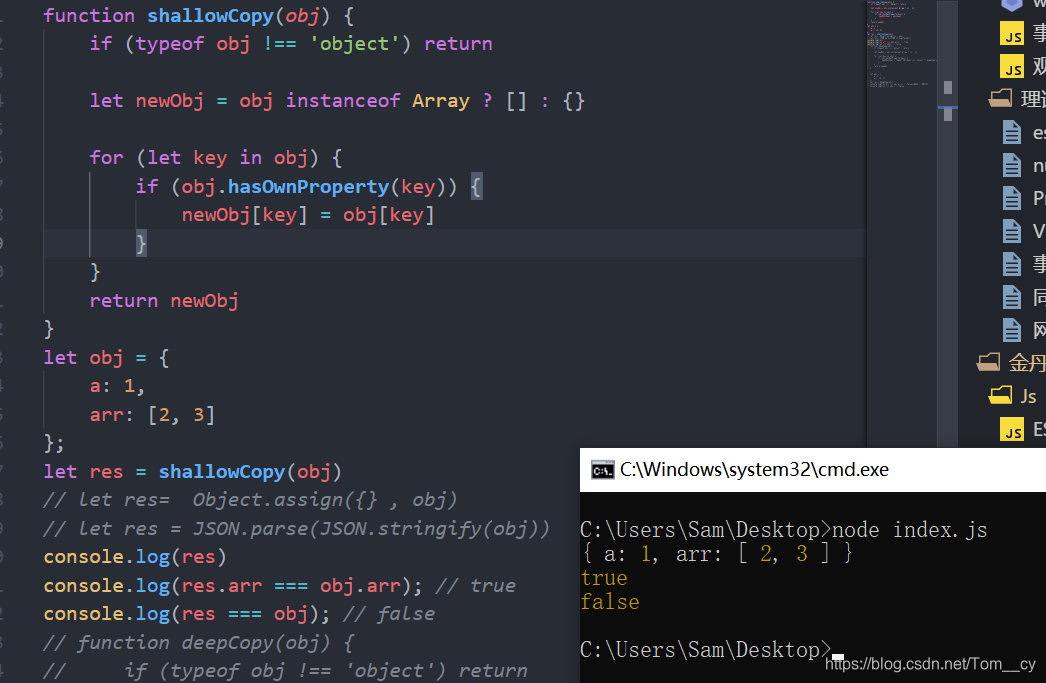Viewport: 1046px width, 683px height.
Task: Click the last 'C:\Users\Sam\Desktop>' prompt in cmd
Action: 706,650
